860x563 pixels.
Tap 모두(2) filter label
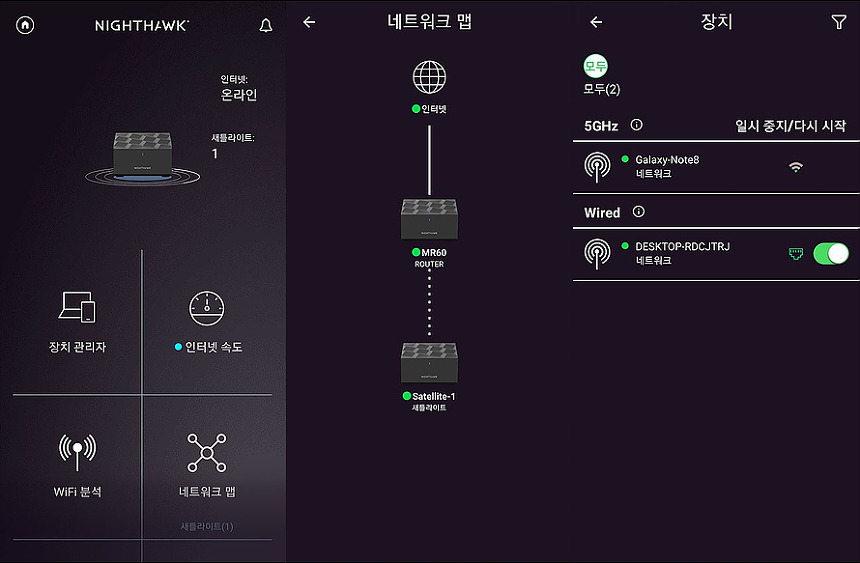pyautogui.click(x=602, y=89)
